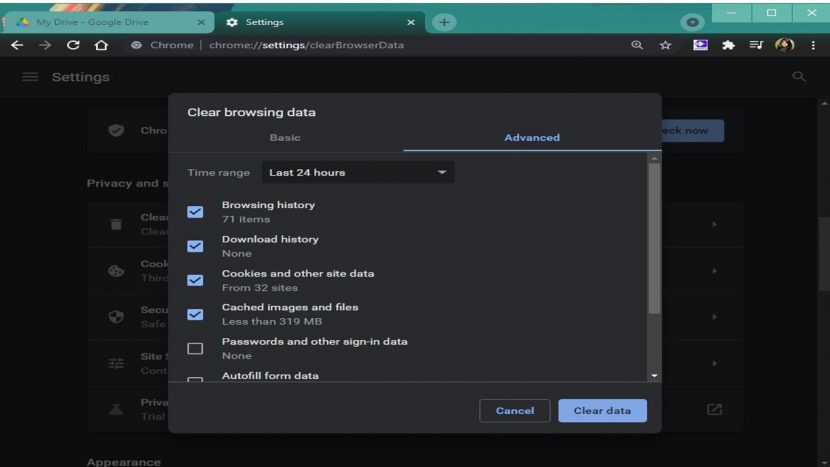Bookmark this page with the star icon
830x467 pixels.
click(665, 45)
